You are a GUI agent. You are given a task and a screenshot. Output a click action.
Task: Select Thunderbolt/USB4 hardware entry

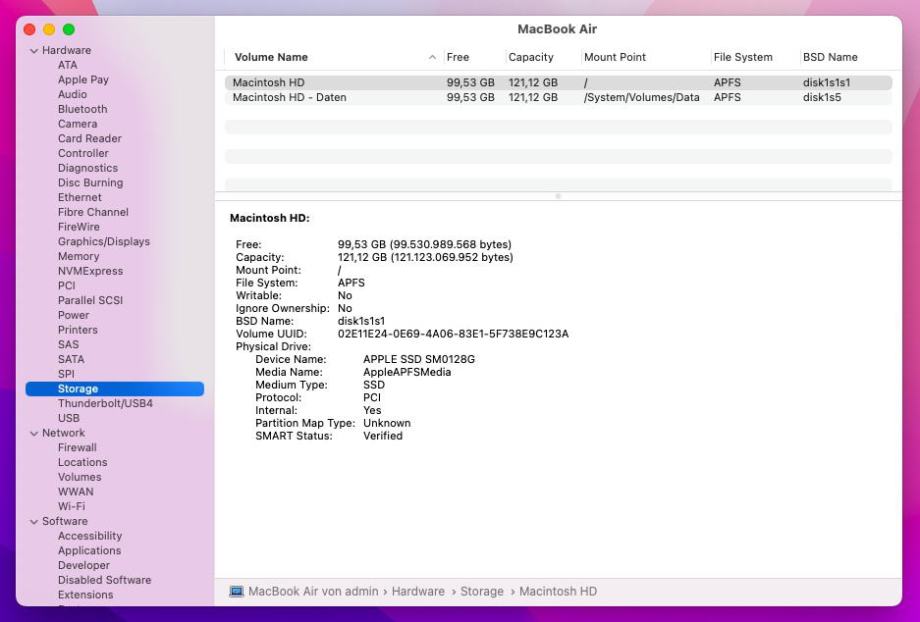click(105, 403)
